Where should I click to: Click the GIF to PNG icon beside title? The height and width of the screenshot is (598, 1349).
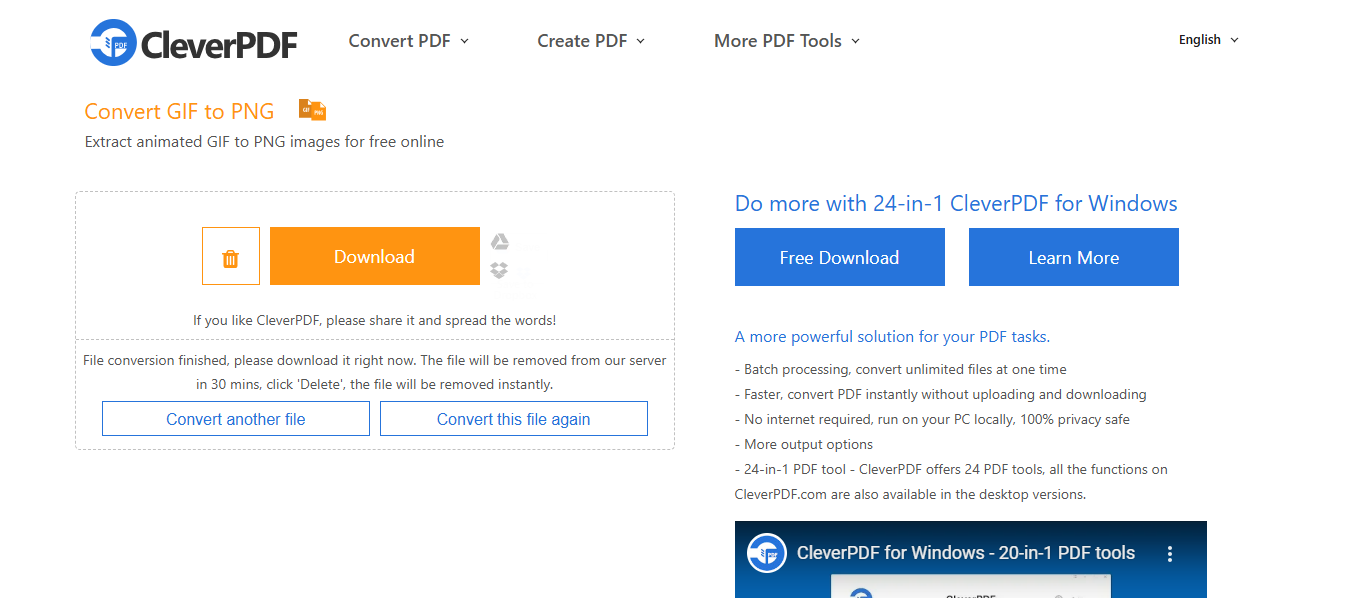point(312,110)
